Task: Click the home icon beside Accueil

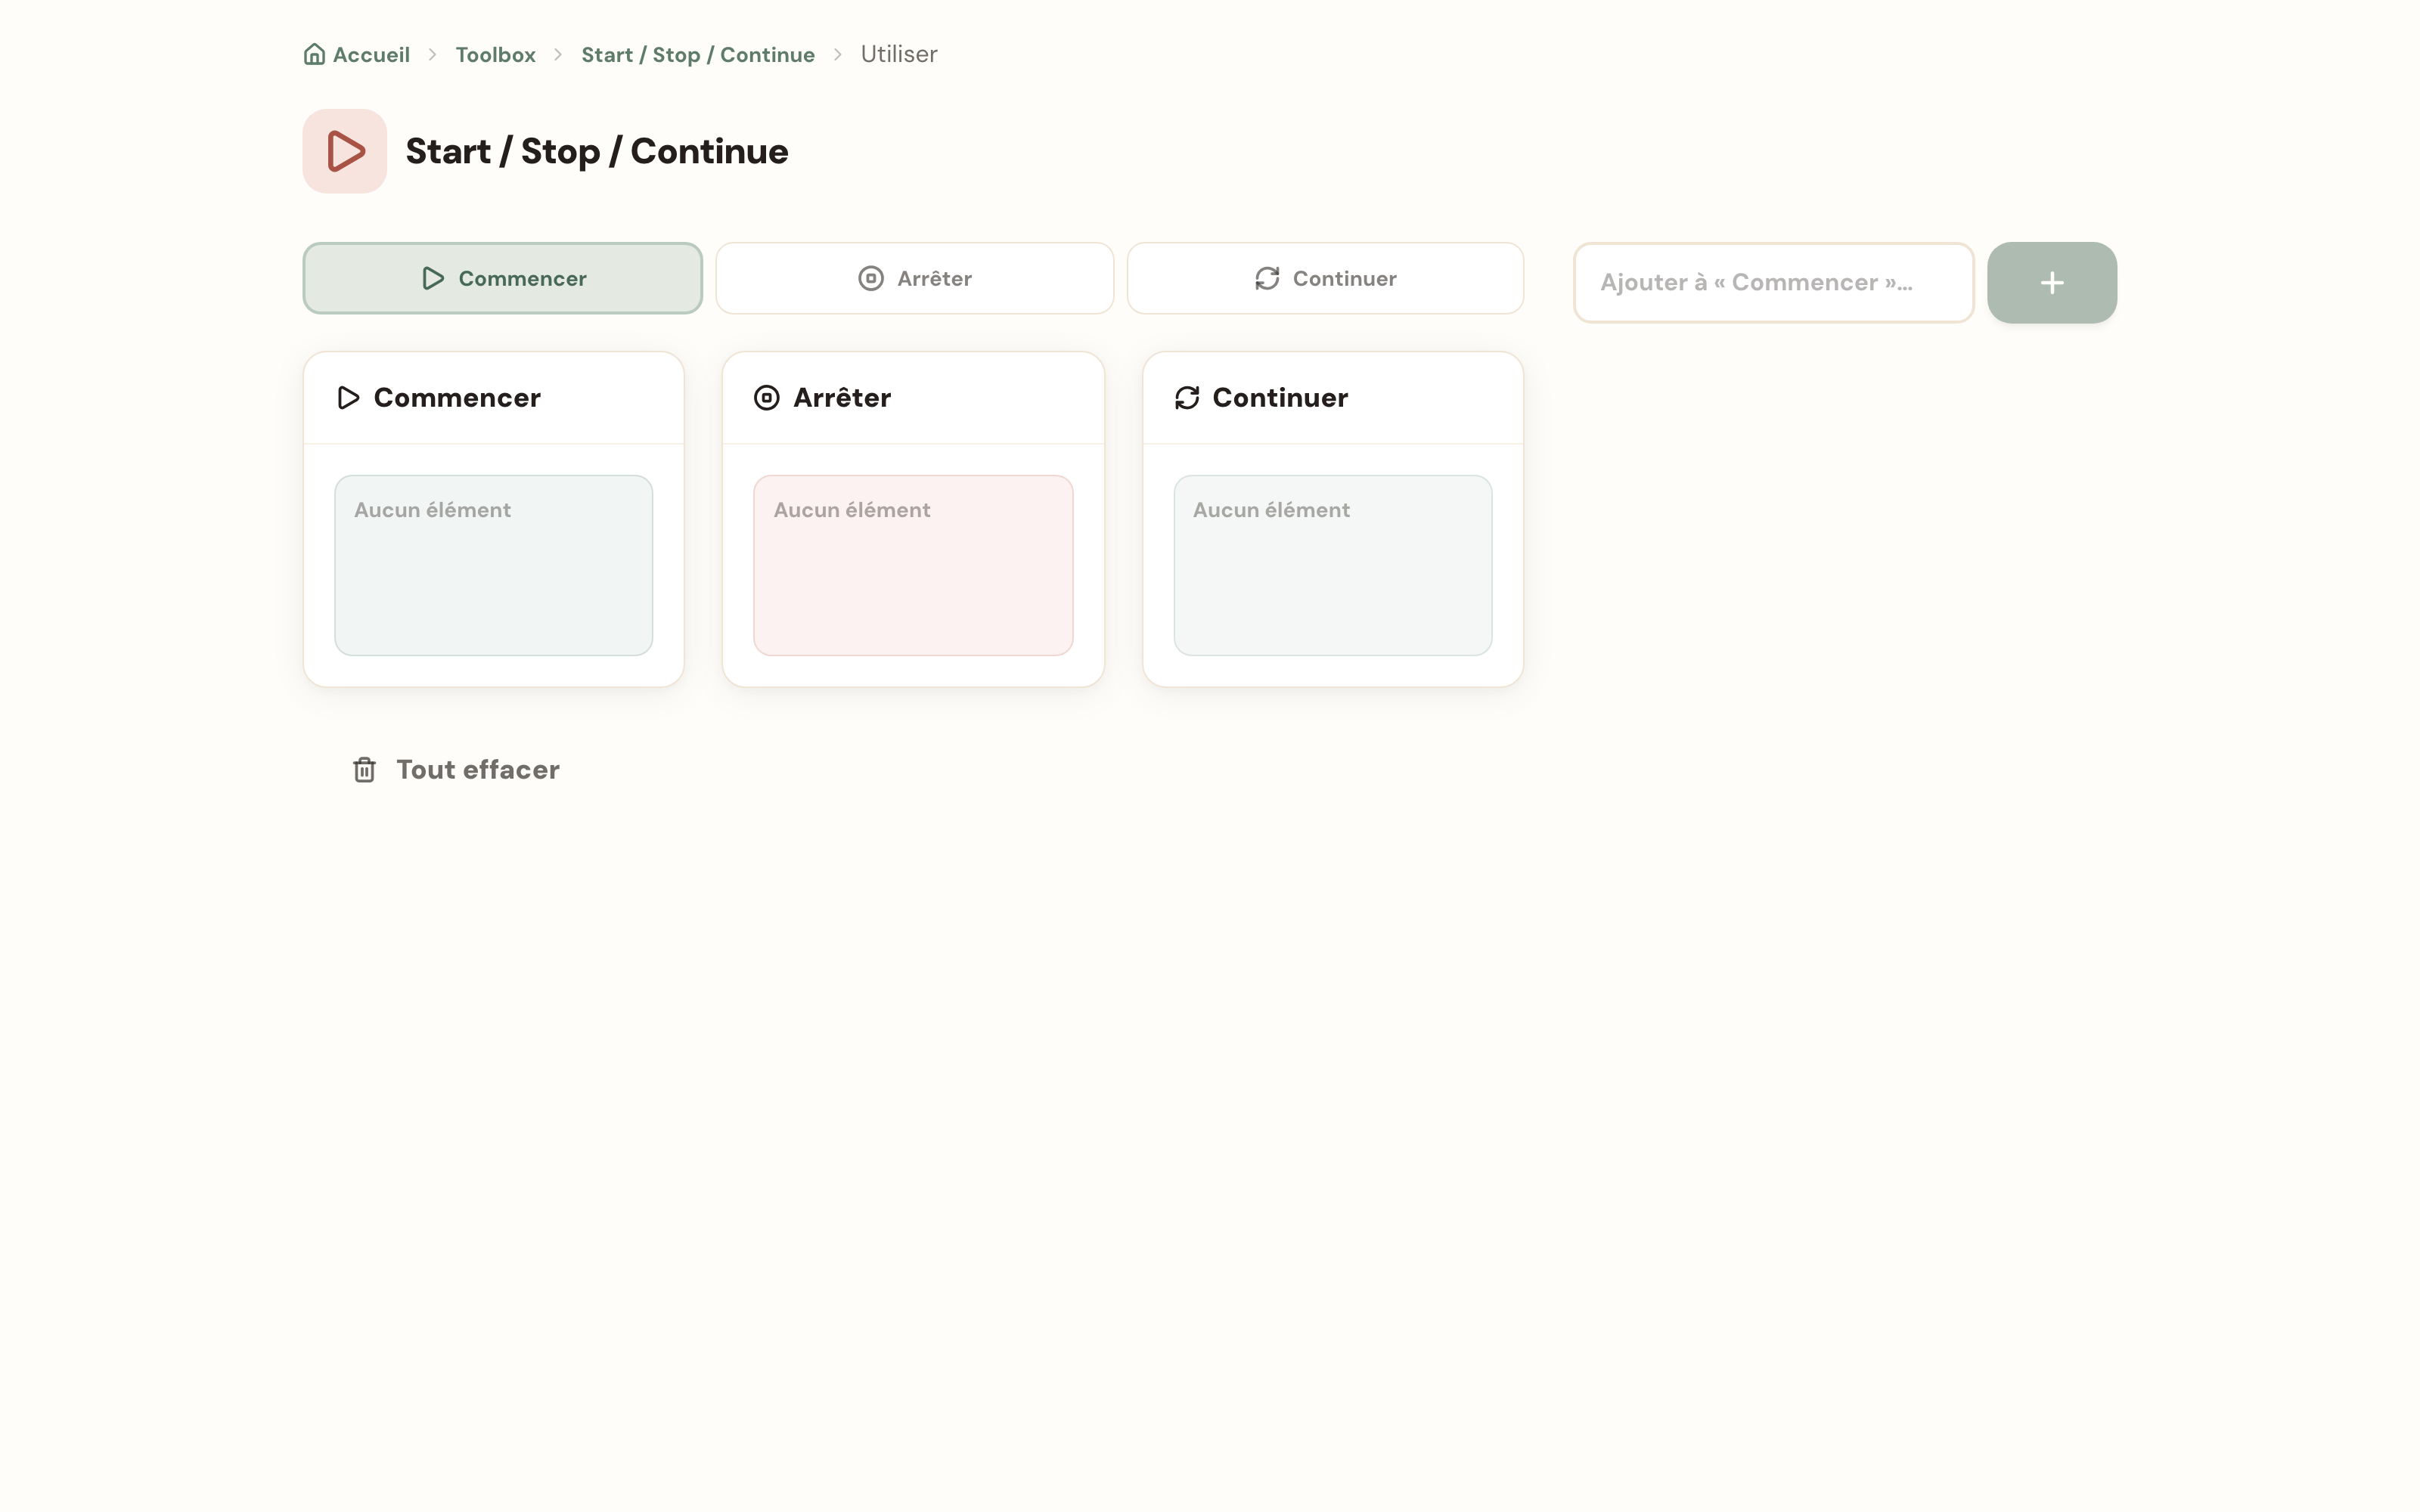Action: 314,54
